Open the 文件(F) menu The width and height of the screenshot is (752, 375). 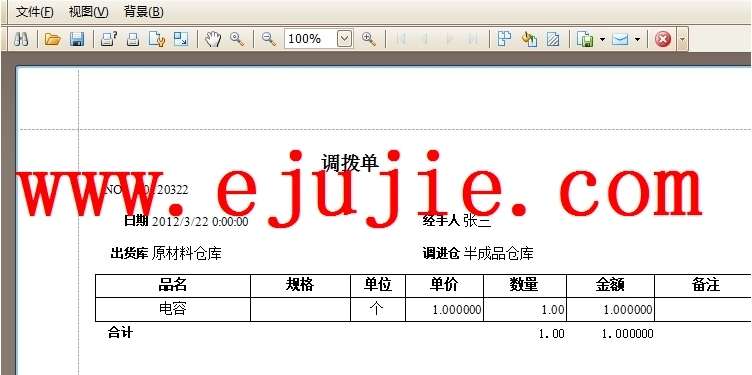(x=35, y=12)
